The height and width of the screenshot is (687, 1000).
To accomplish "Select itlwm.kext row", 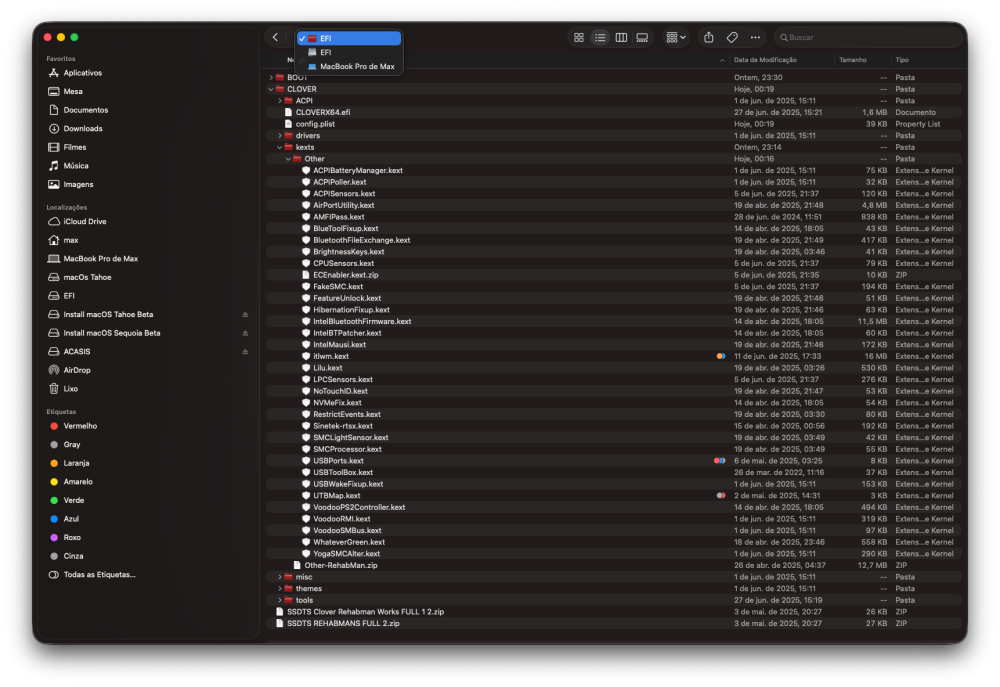I will (x=614, y=357).
